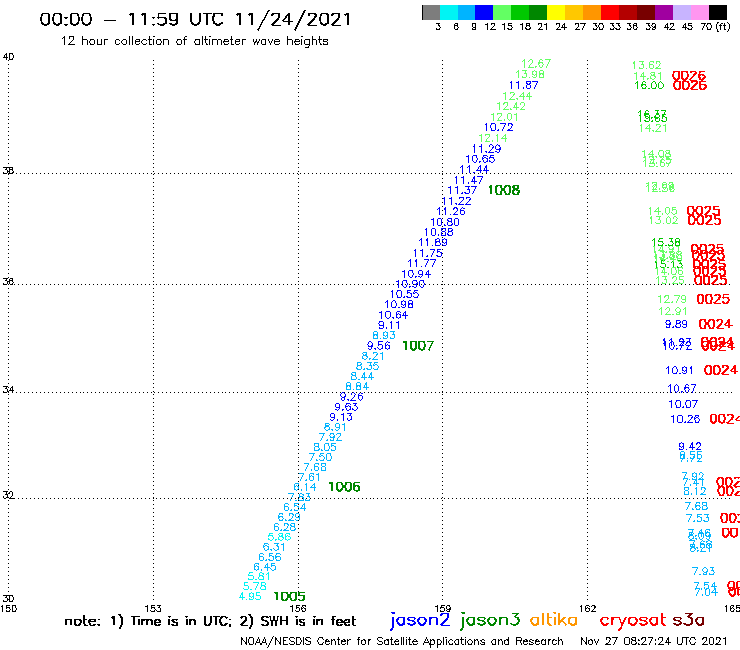
Task: Click the wave height value 10.55
Action: 404,294
